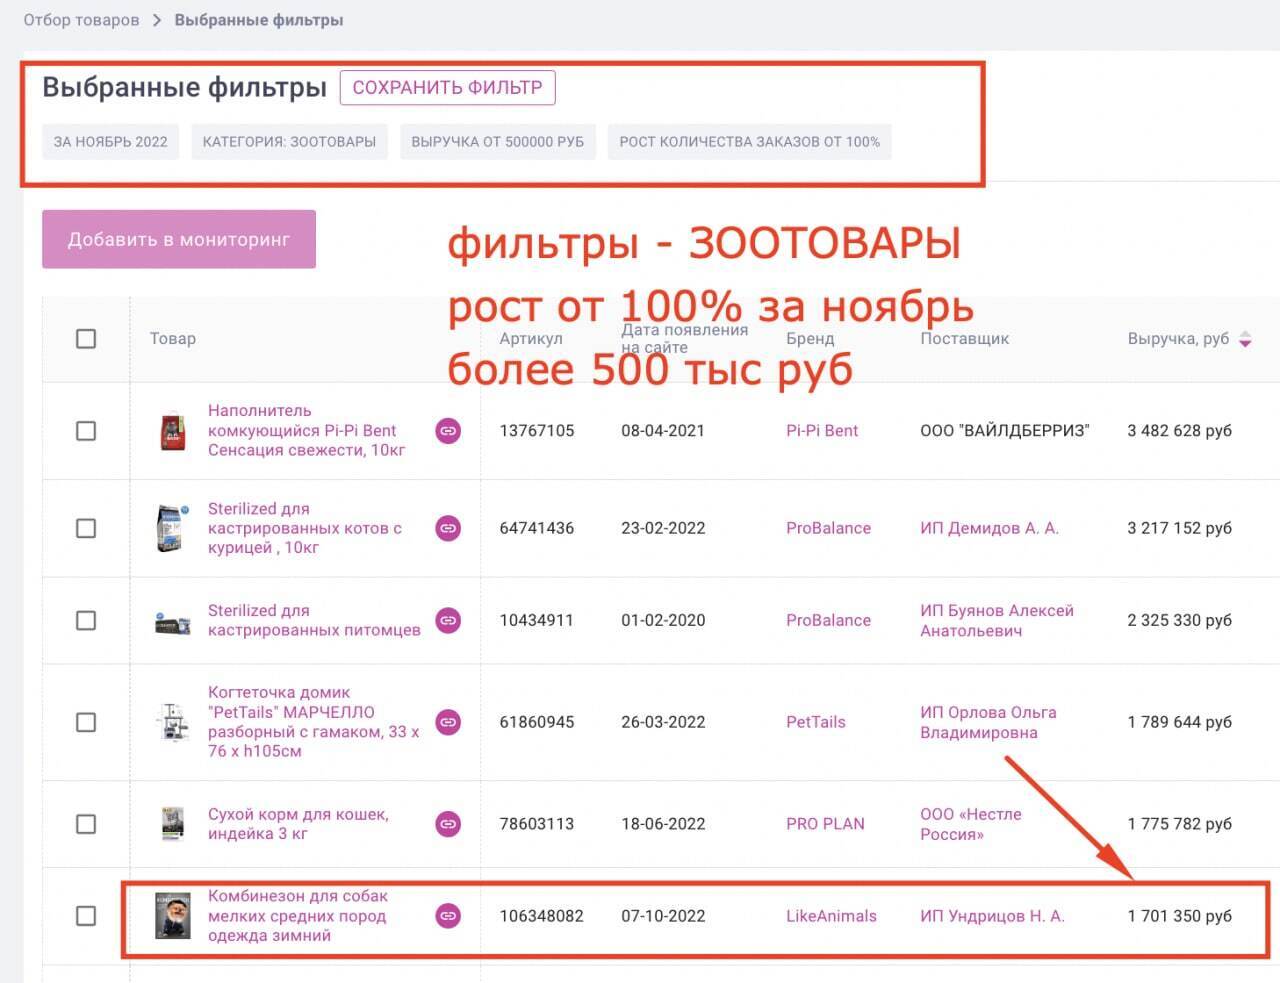
Task: Click the Бренд column header
Action: click(810, 339)
